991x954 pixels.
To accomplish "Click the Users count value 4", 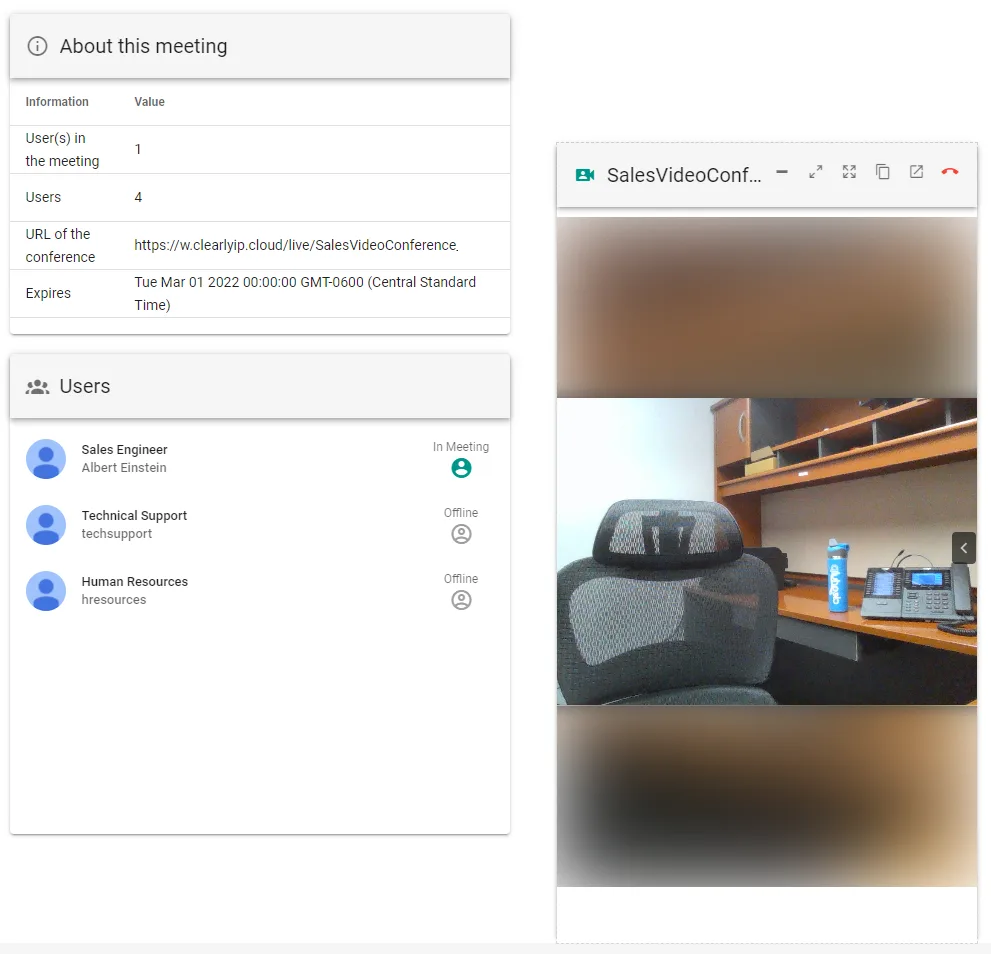I will (138, 197).
